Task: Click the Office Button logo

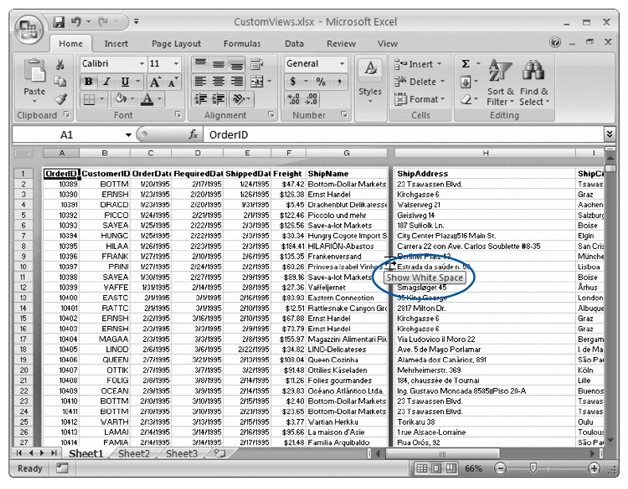Action: (27, 28)
